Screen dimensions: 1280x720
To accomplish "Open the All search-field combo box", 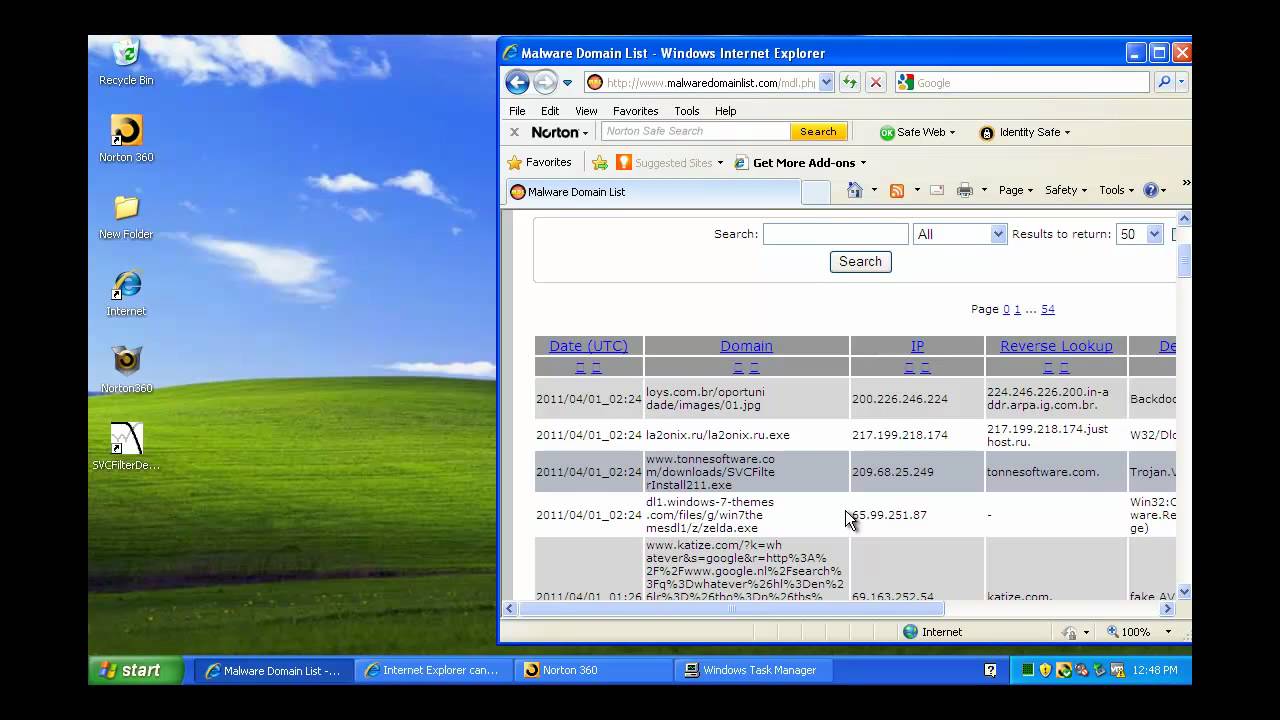I will (x=960, y=234).
